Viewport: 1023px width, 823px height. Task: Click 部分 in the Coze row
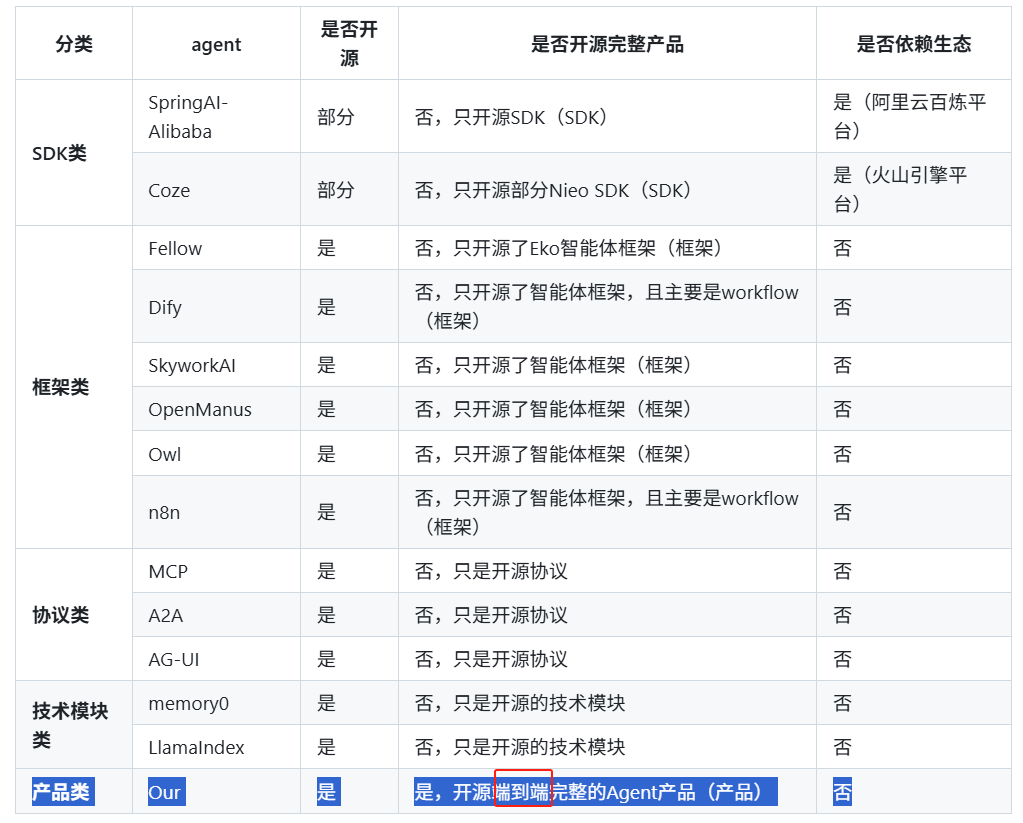click(x=335, y=190)
